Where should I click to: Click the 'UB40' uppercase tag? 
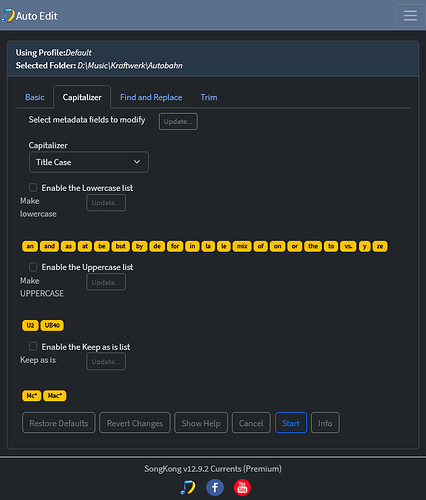coord(52,325)
